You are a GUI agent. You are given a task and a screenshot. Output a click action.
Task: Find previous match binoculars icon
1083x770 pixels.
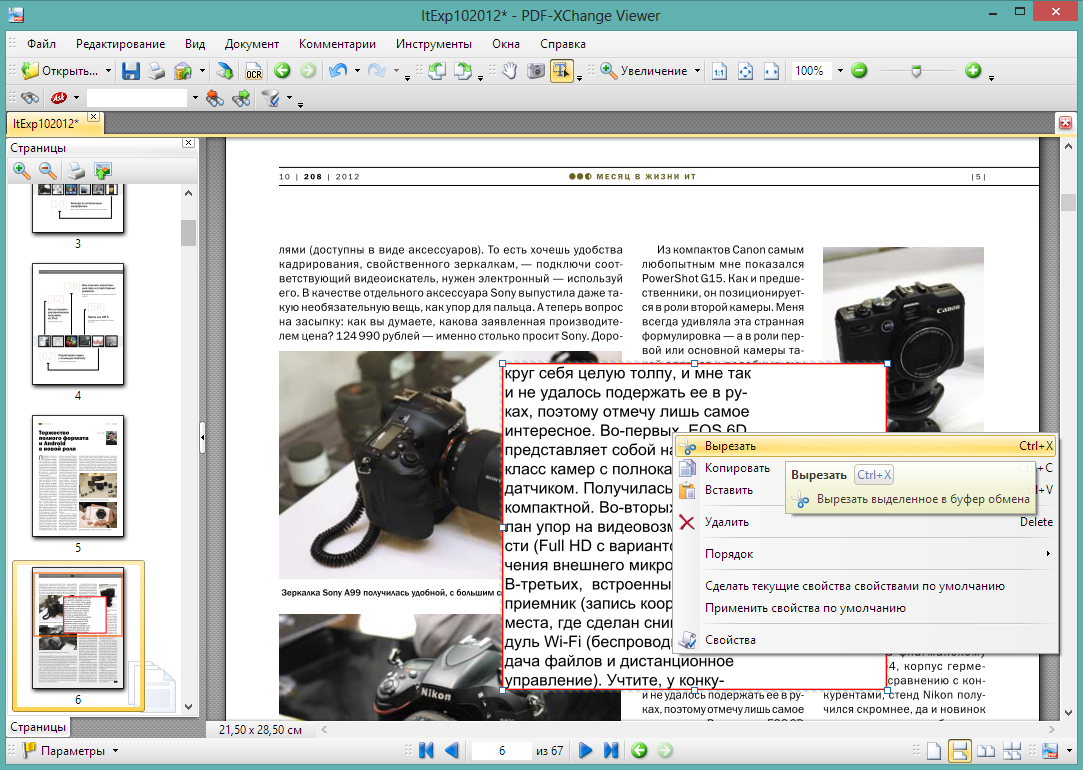pos(215,98)
